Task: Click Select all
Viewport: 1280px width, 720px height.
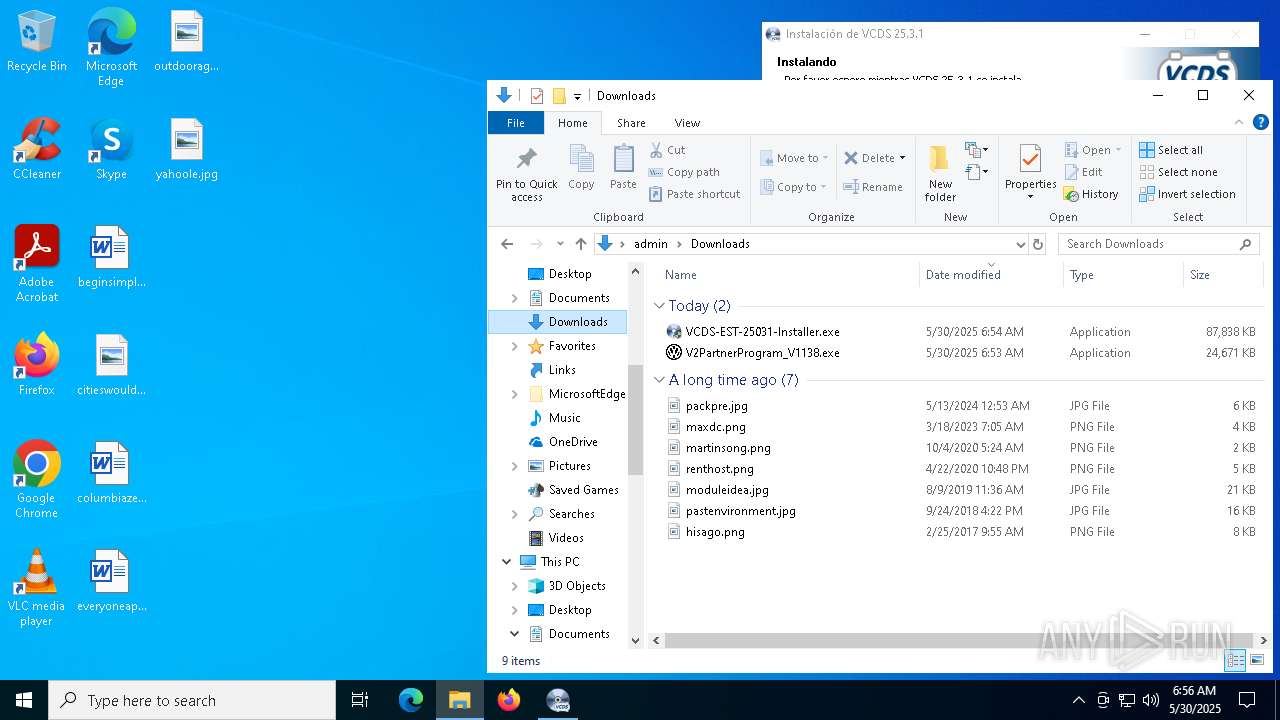Action: point(1171,150)
